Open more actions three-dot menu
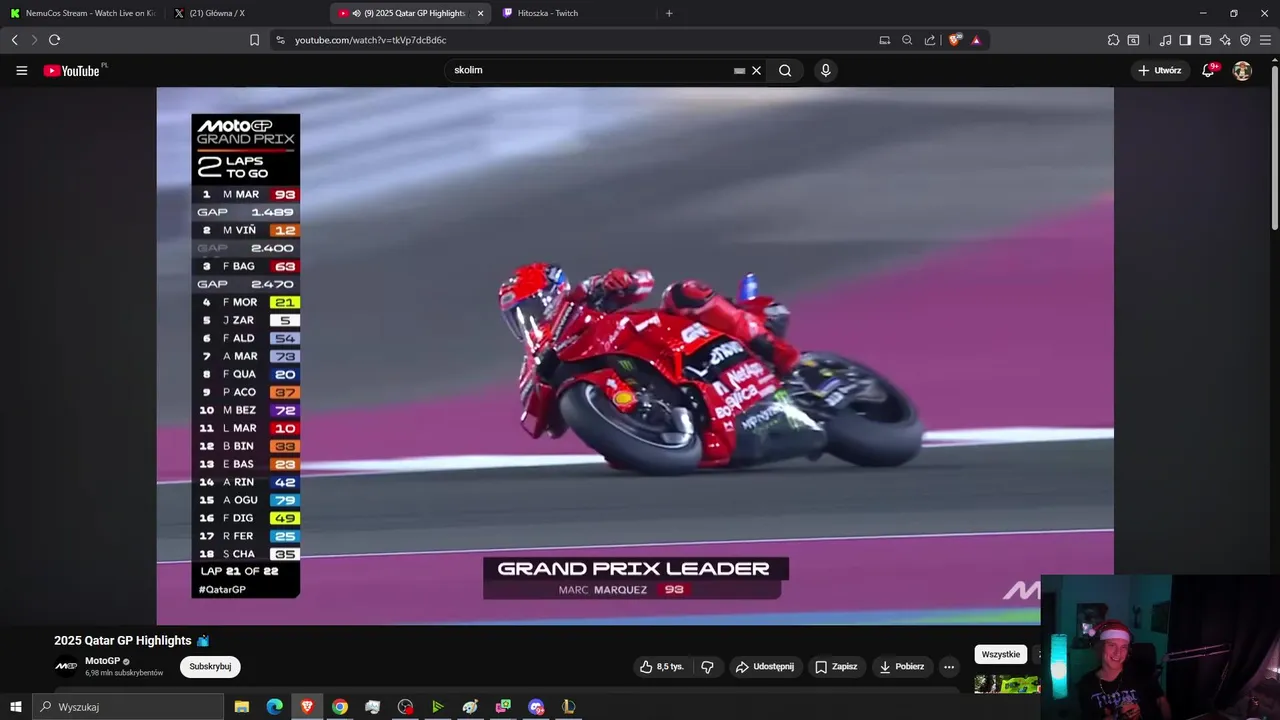 949,667
